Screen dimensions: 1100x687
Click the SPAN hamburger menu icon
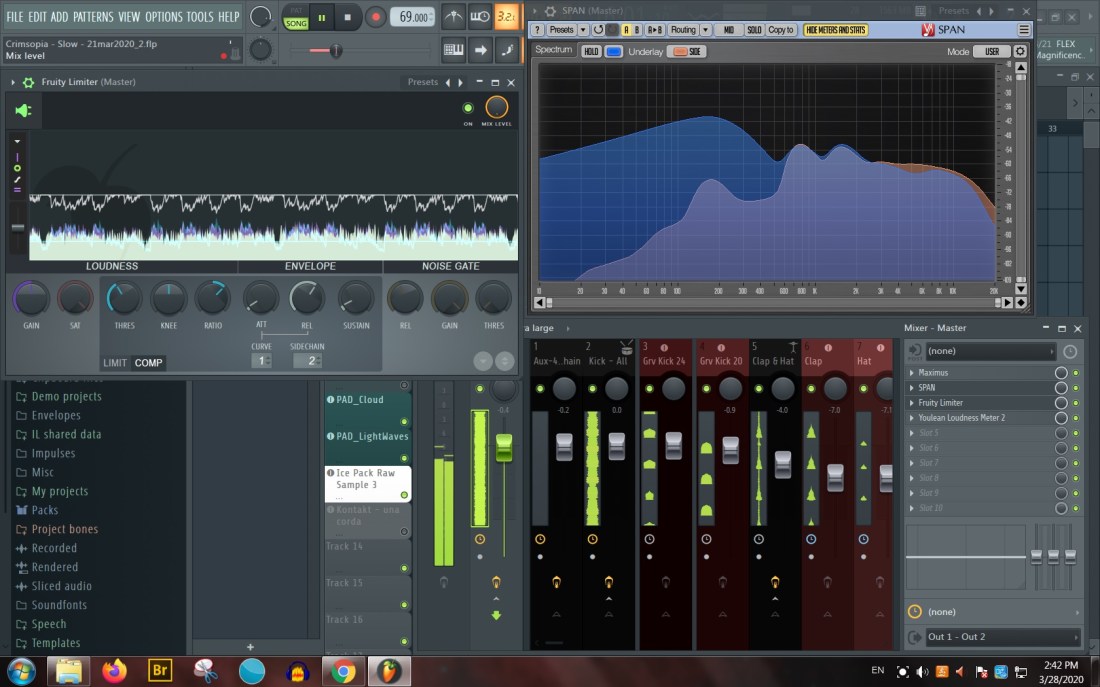(1023, 30)
